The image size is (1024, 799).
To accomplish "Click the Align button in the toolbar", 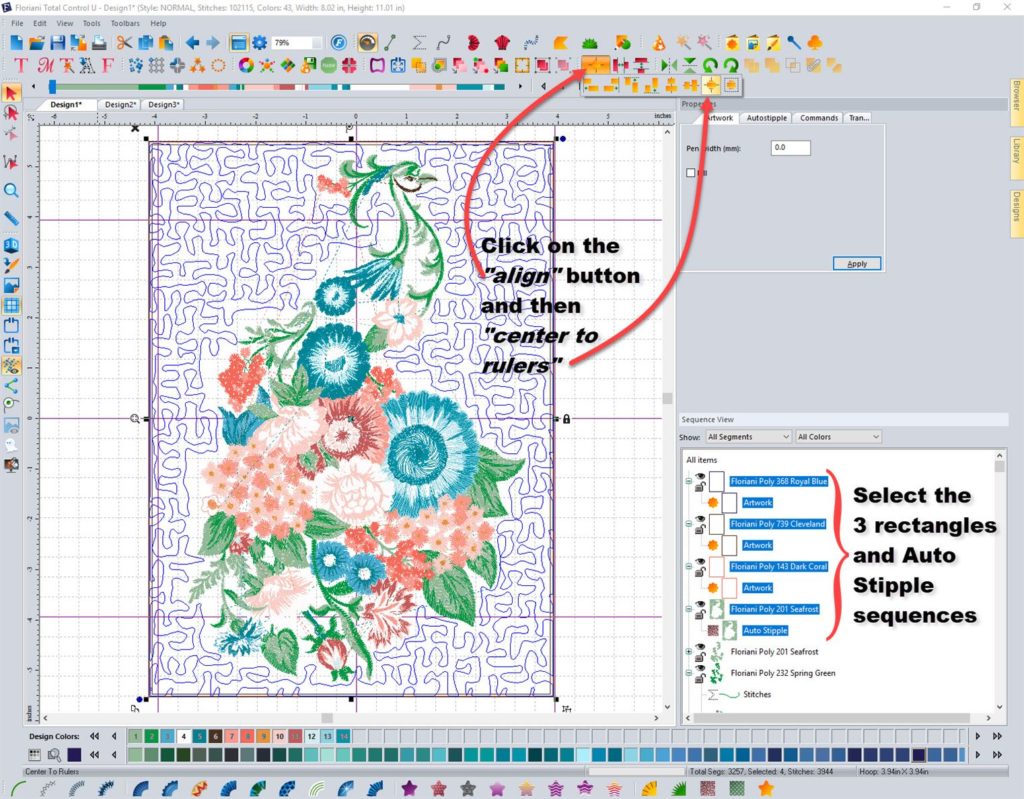I will pyautogui.click(x=596, y=65).
